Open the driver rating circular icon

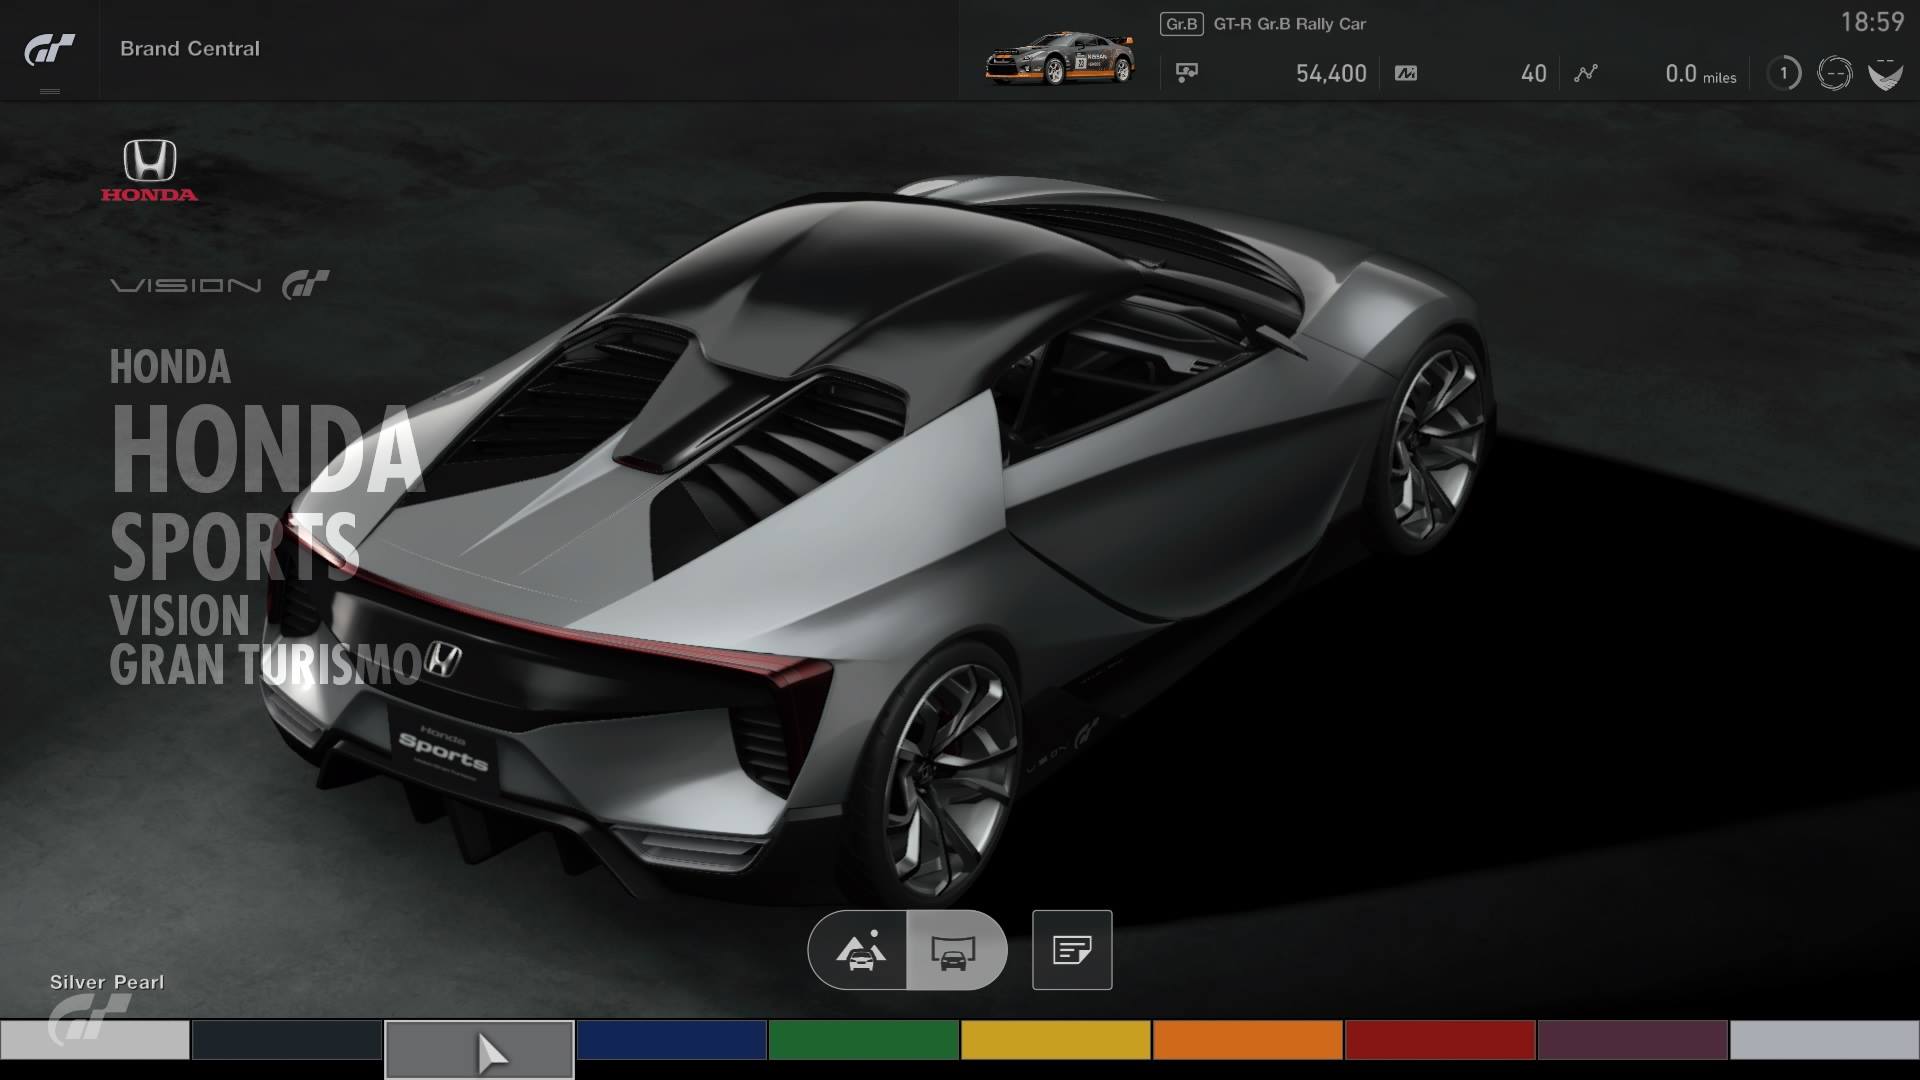point(1834,73)
